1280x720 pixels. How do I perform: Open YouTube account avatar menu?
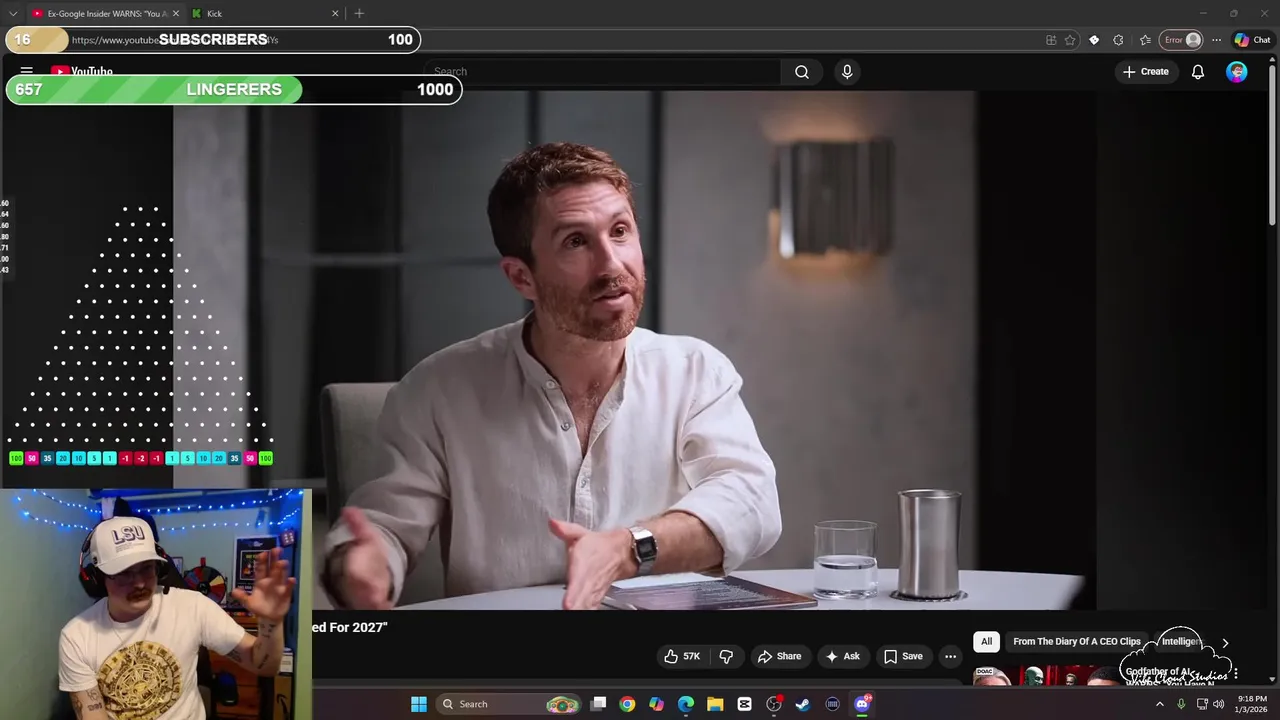(1237, 72)
